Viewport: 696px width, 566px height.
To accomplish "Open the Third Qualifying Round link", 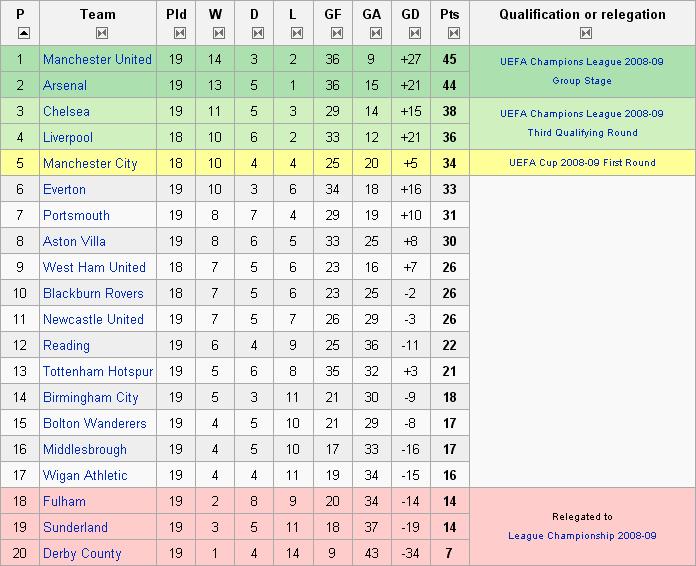I will [582, 133].
